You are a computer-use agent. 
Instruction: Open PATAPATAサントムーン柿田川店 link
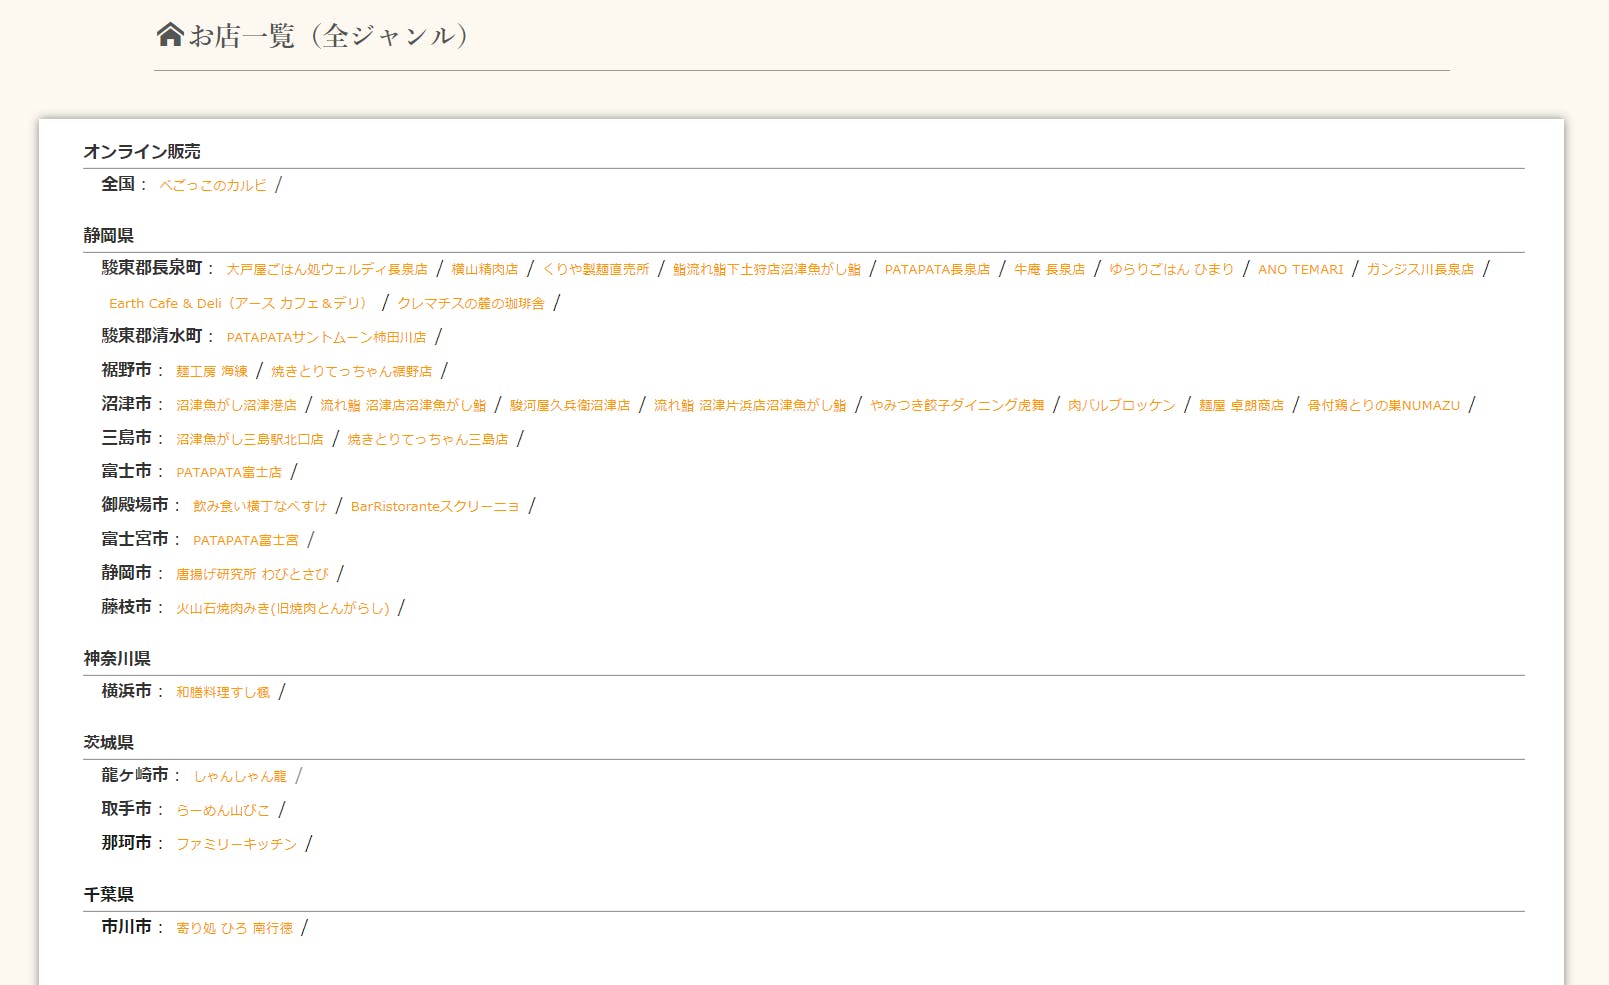click(326, 337)
